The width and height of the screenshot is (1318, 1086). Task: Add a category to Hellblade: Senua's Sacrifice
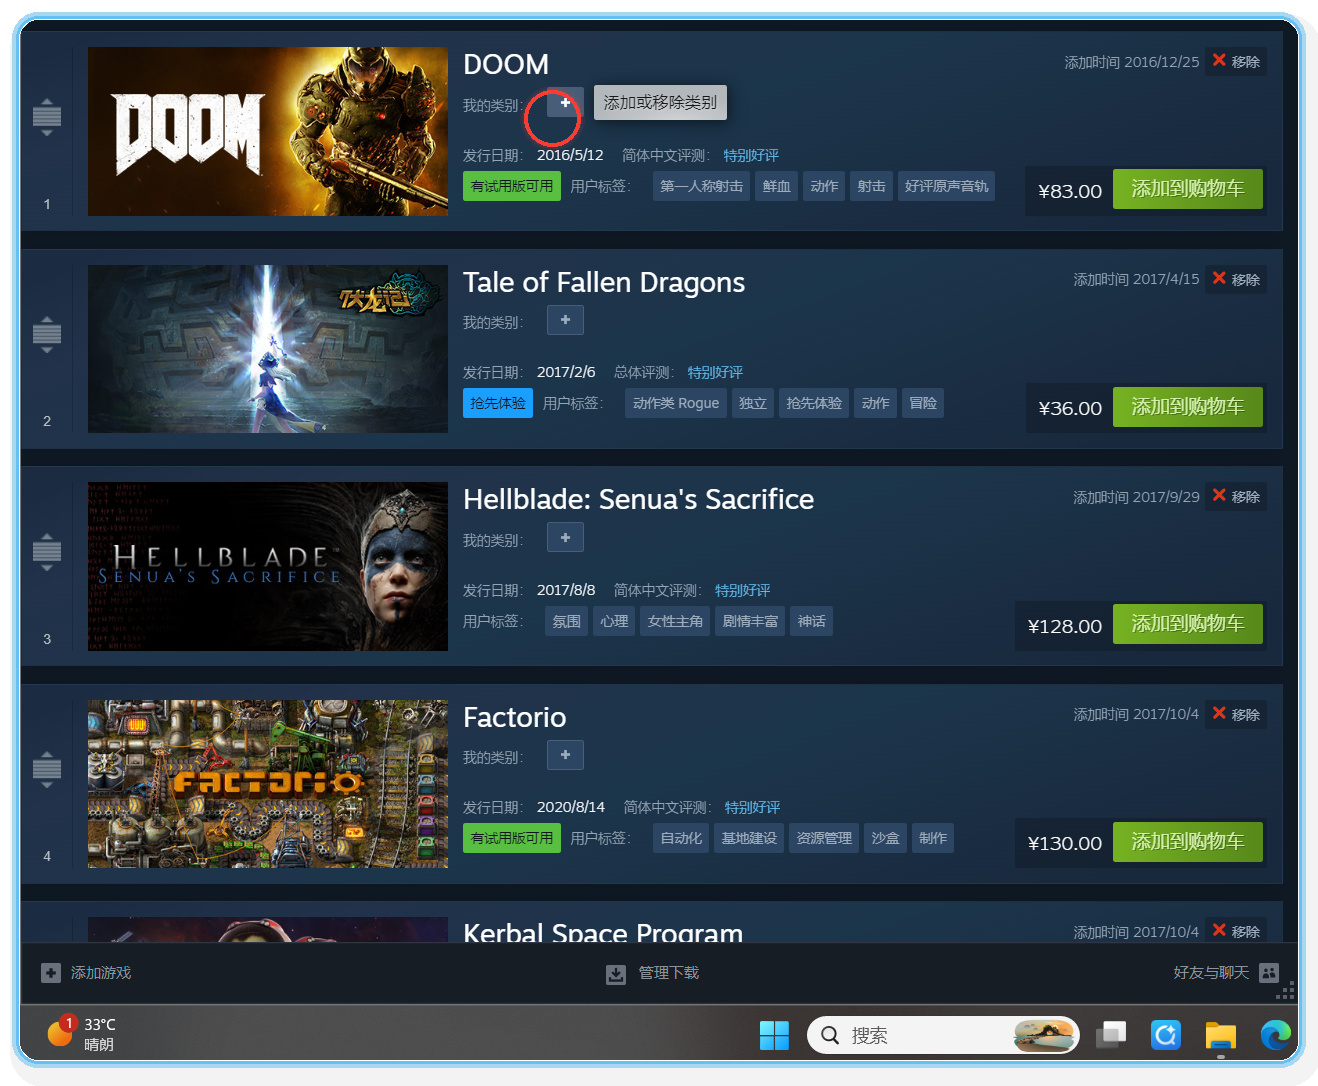(x=565, y=538)
